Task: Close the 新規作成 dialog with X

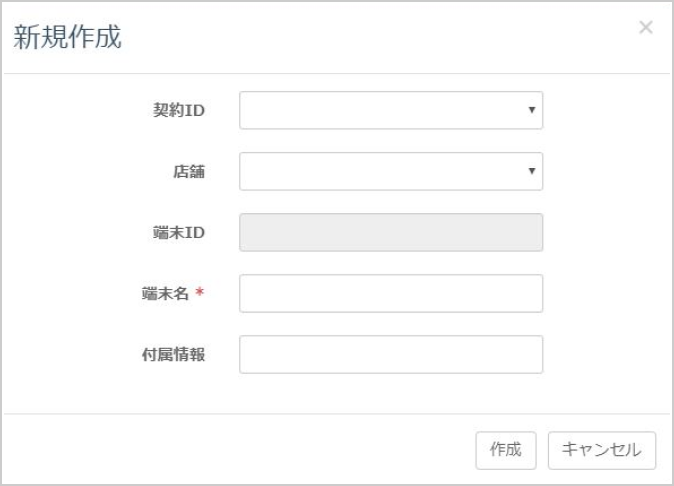Action: pos(645,28)
